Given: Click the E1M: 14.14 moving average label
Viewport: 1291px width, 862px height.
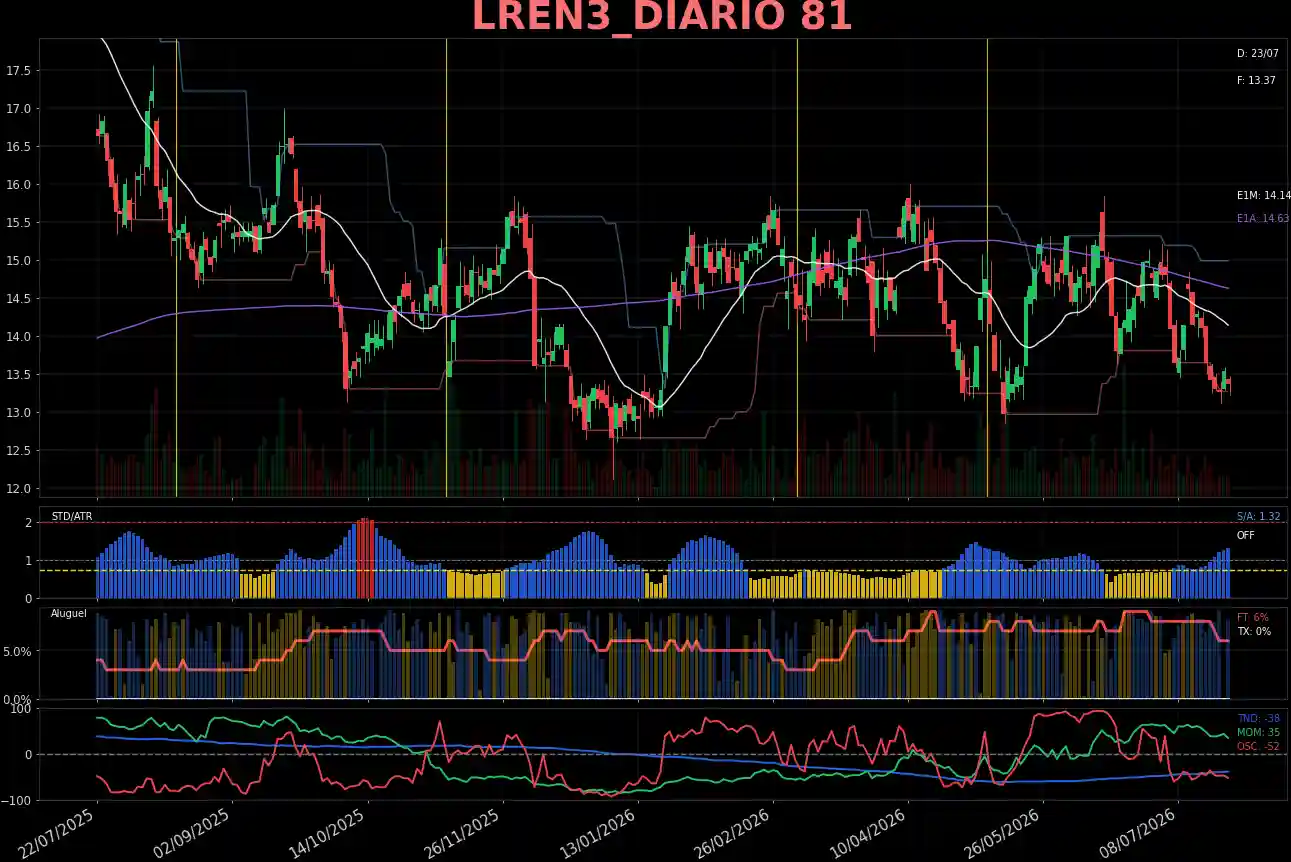Looking at the screenshot, I should pos(1263,196).
